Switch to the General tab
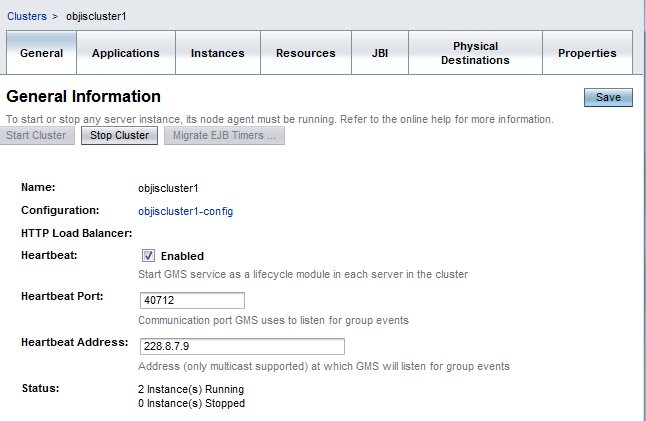Viewport: 646px width, 421px height. (41, 53)
